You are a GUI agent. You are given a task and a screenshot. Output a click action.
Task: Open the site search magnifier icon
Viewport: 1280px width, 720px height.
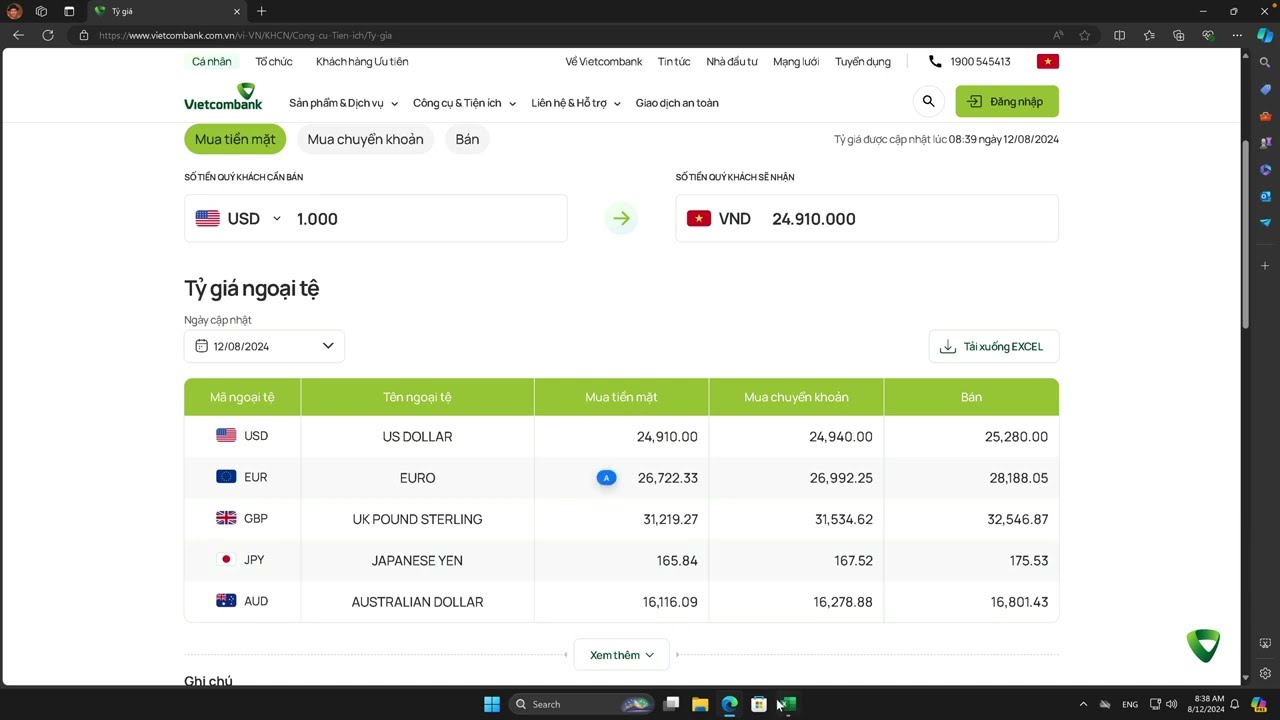pos(928,101)
